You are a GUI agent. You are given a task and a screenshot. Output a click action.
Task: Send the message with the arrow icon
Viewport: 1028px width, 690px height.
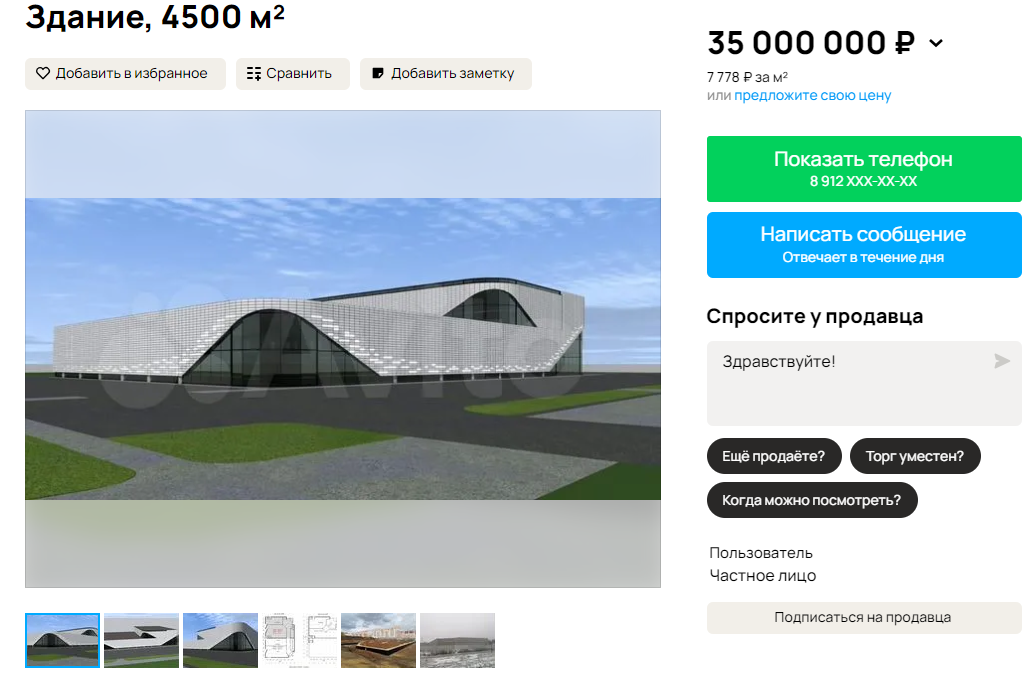(1001, 361)
